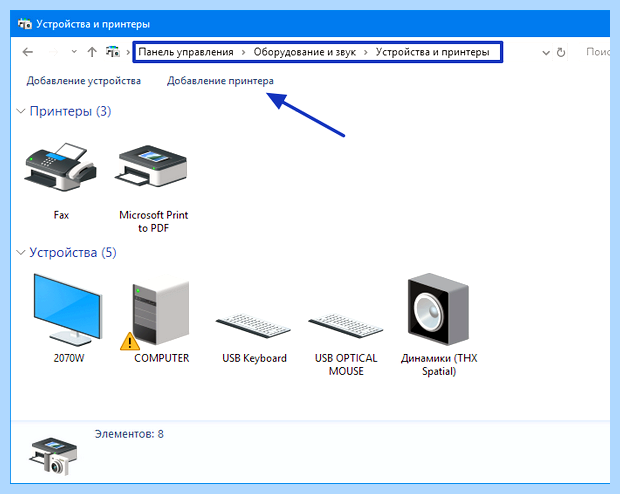Click the COMPUTER warning triangle badge
This screenshot has height=494, width=620.
tap(130, 341)
